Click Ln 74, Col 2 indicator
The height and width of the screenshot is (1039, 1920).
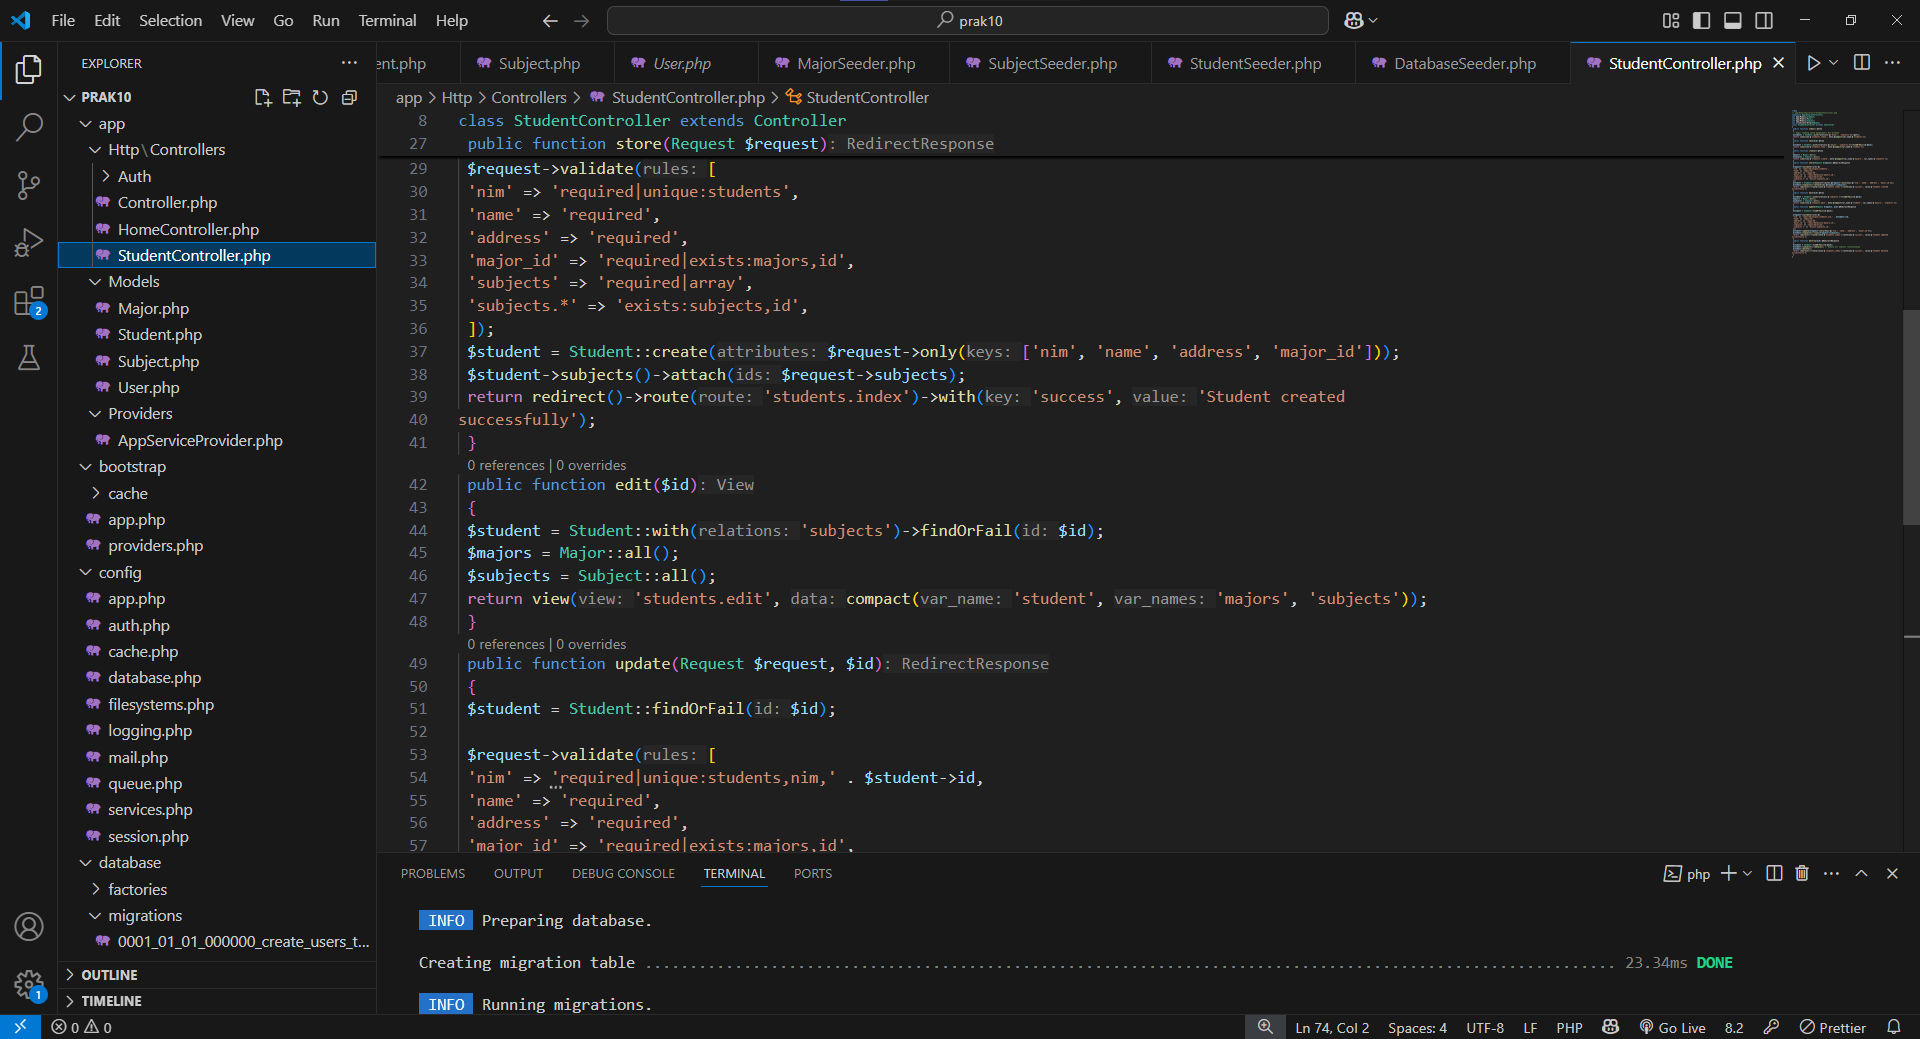coord(1331,1027)
